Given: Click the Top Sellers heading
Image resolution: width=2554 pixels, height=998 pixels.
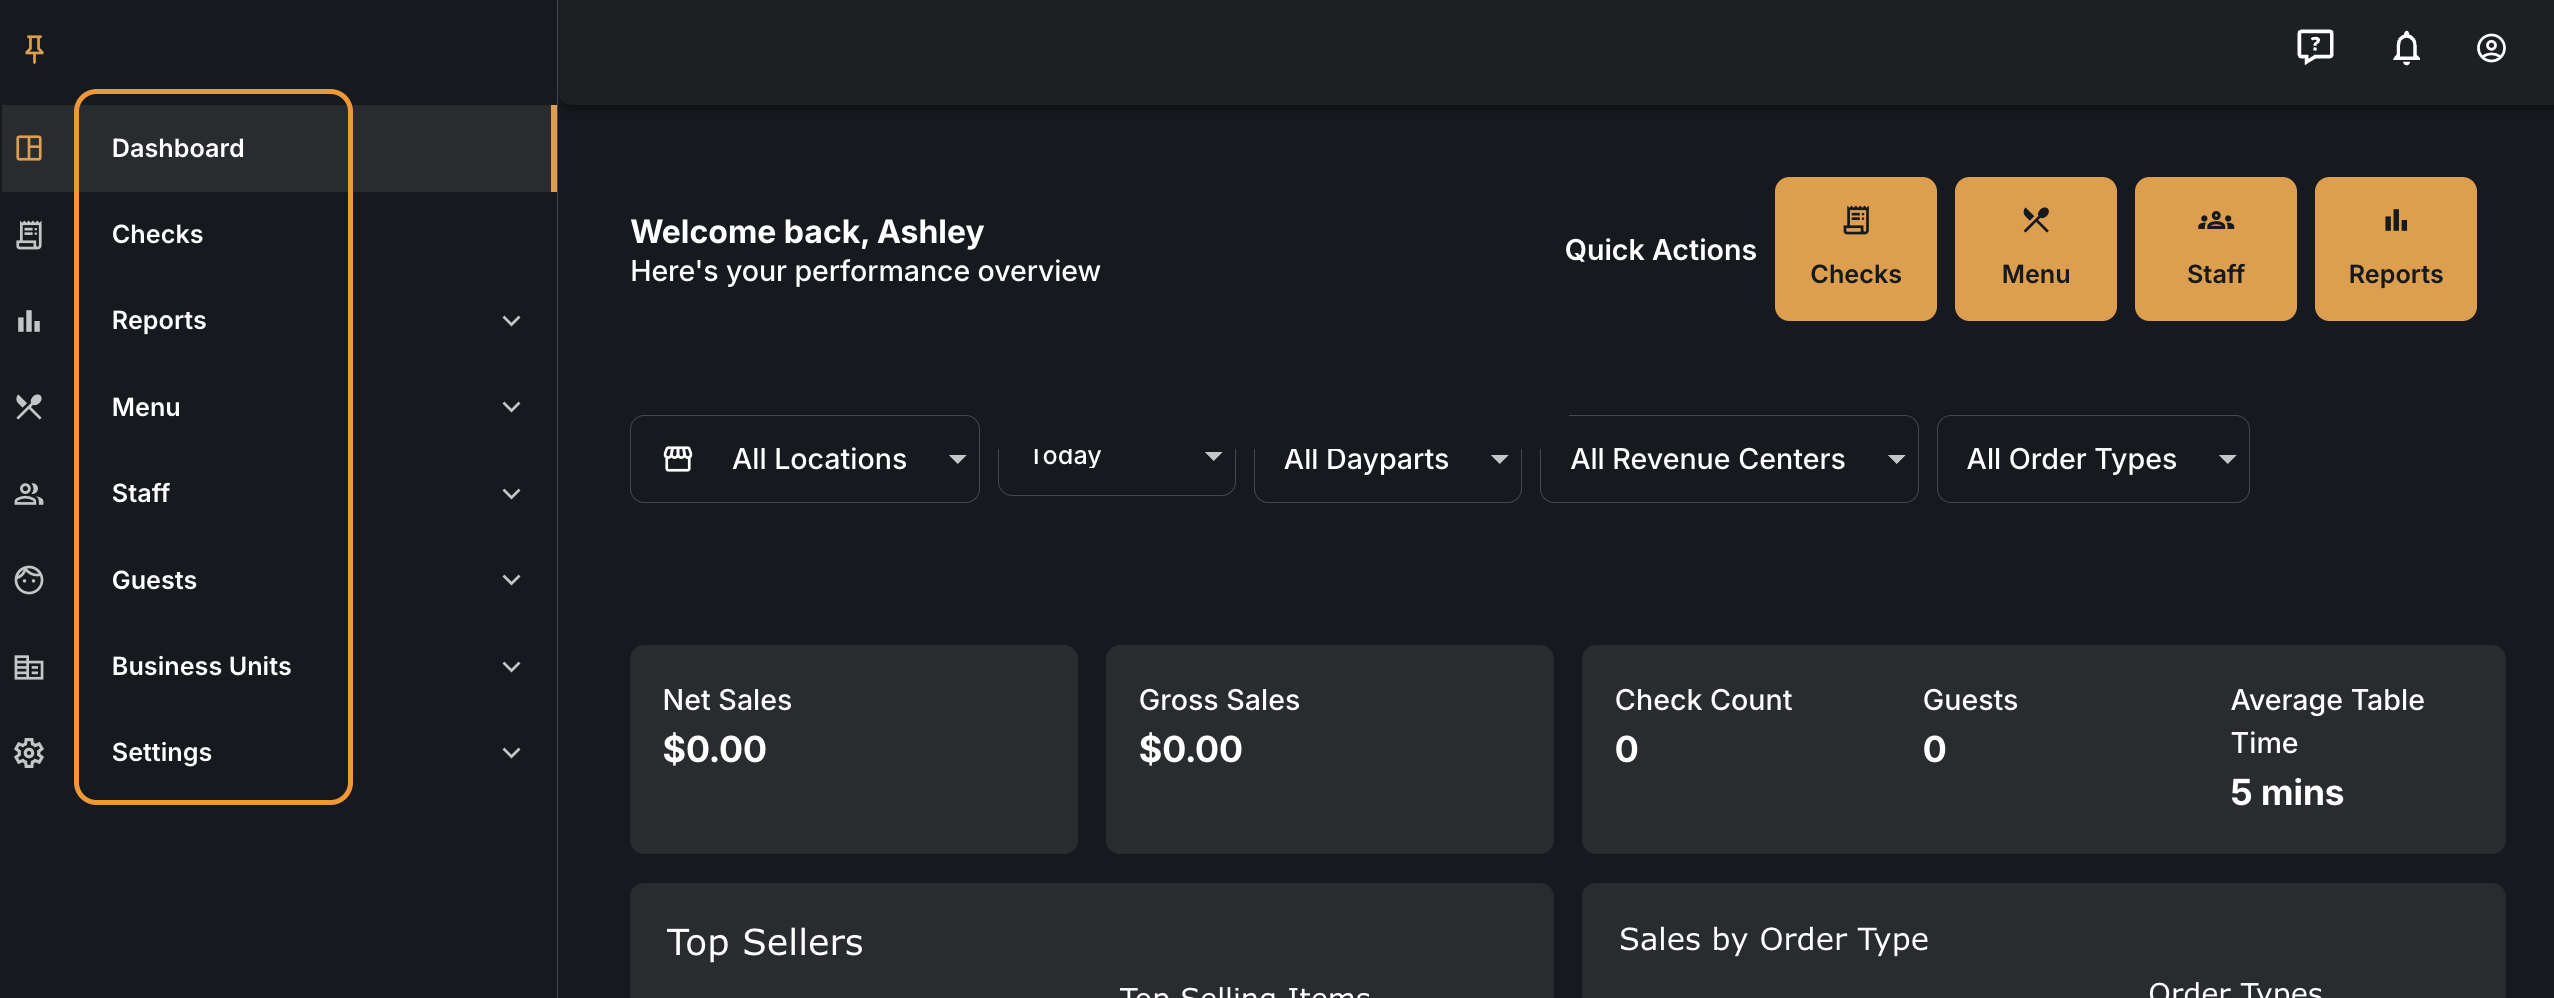Looking at the screenshot, I should pos(765,942).
